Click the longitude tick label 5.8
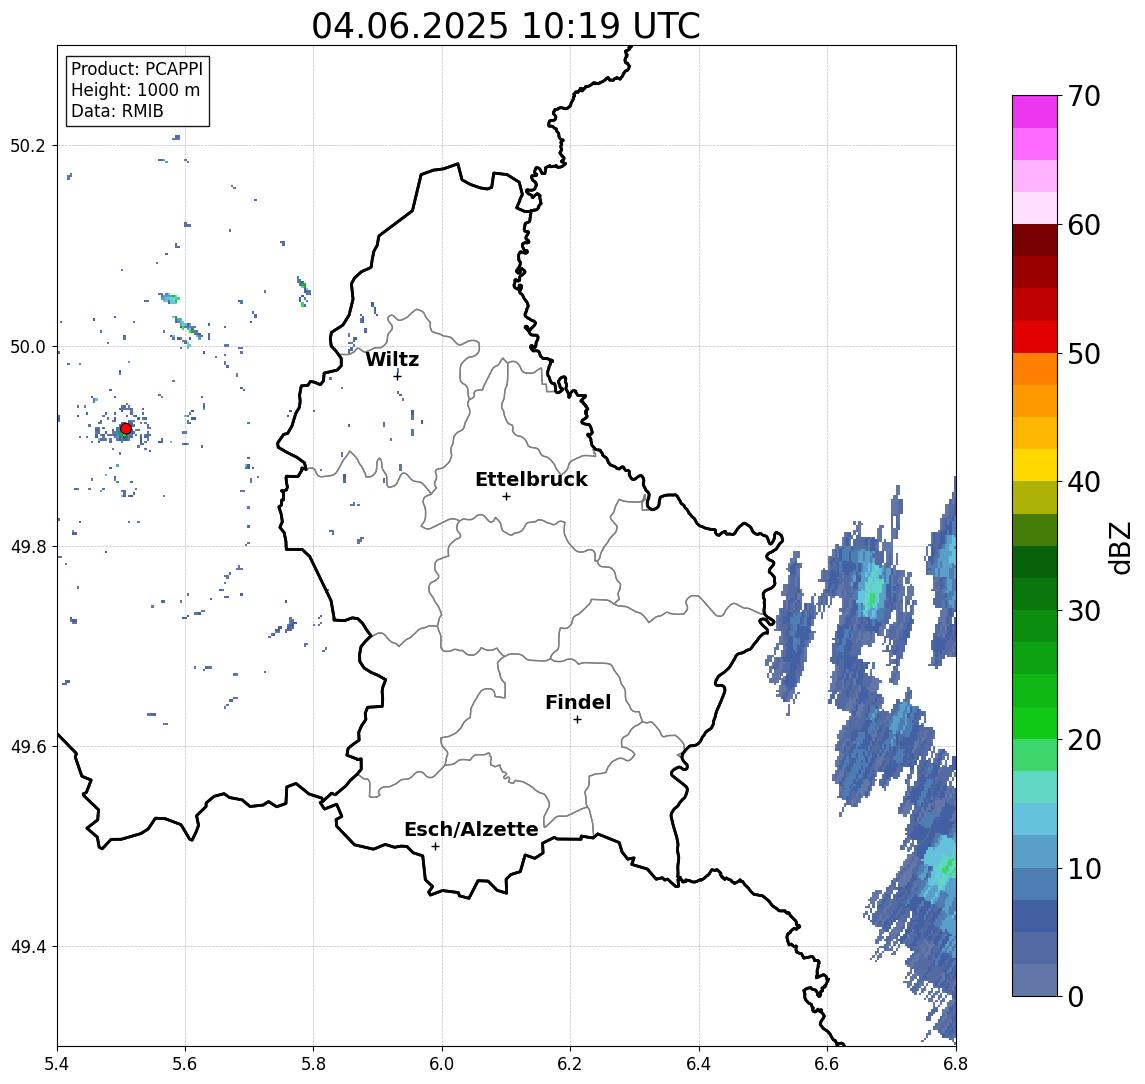 313,1064
